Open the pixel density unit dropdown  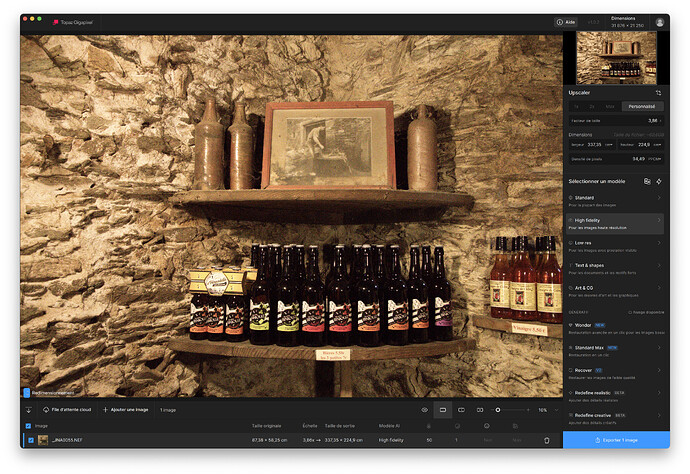[654, 158]
